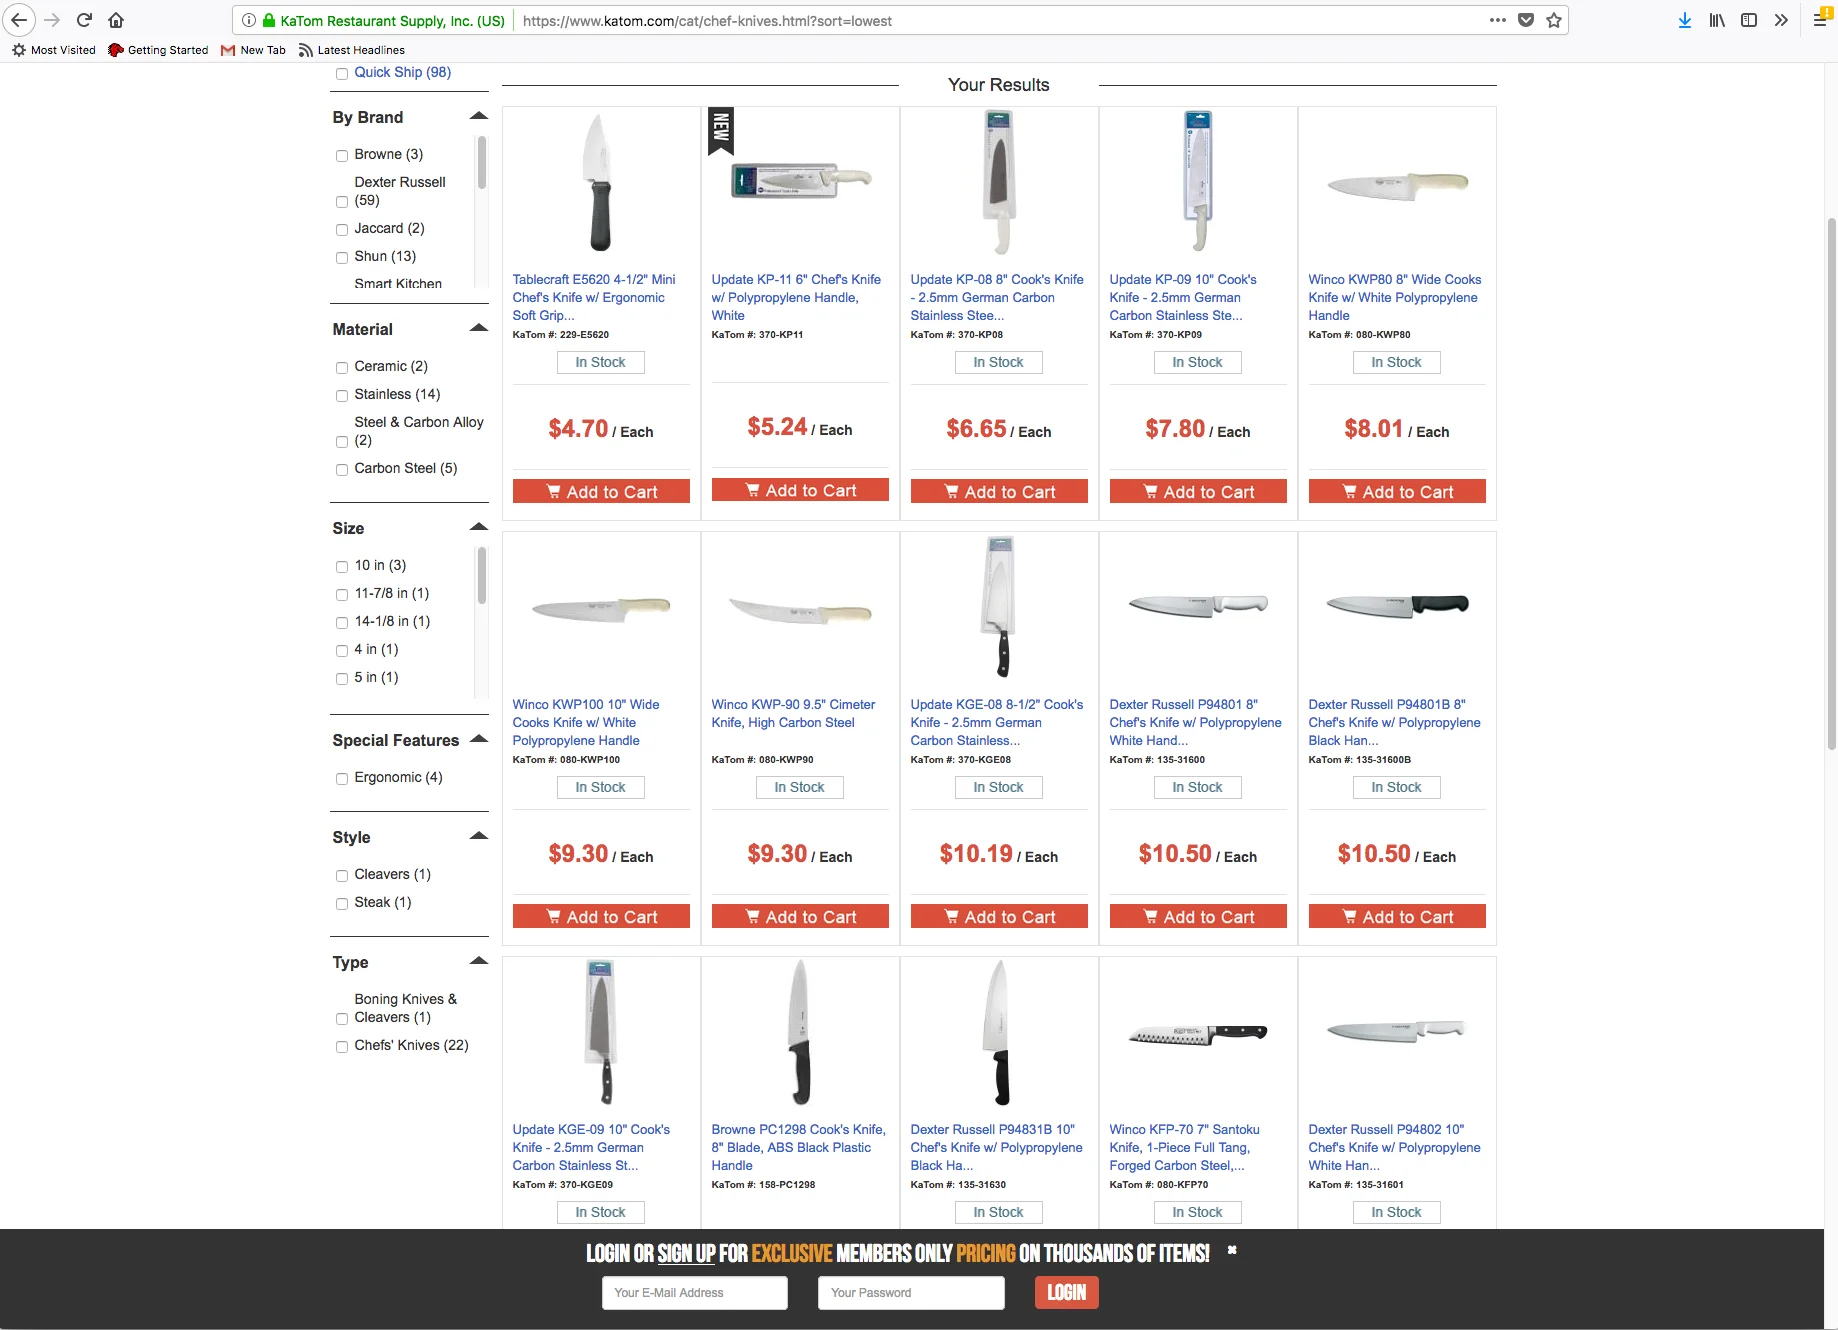
Task: Check the Ergonomic (4) feature filter
Action: tap(342, 779)
